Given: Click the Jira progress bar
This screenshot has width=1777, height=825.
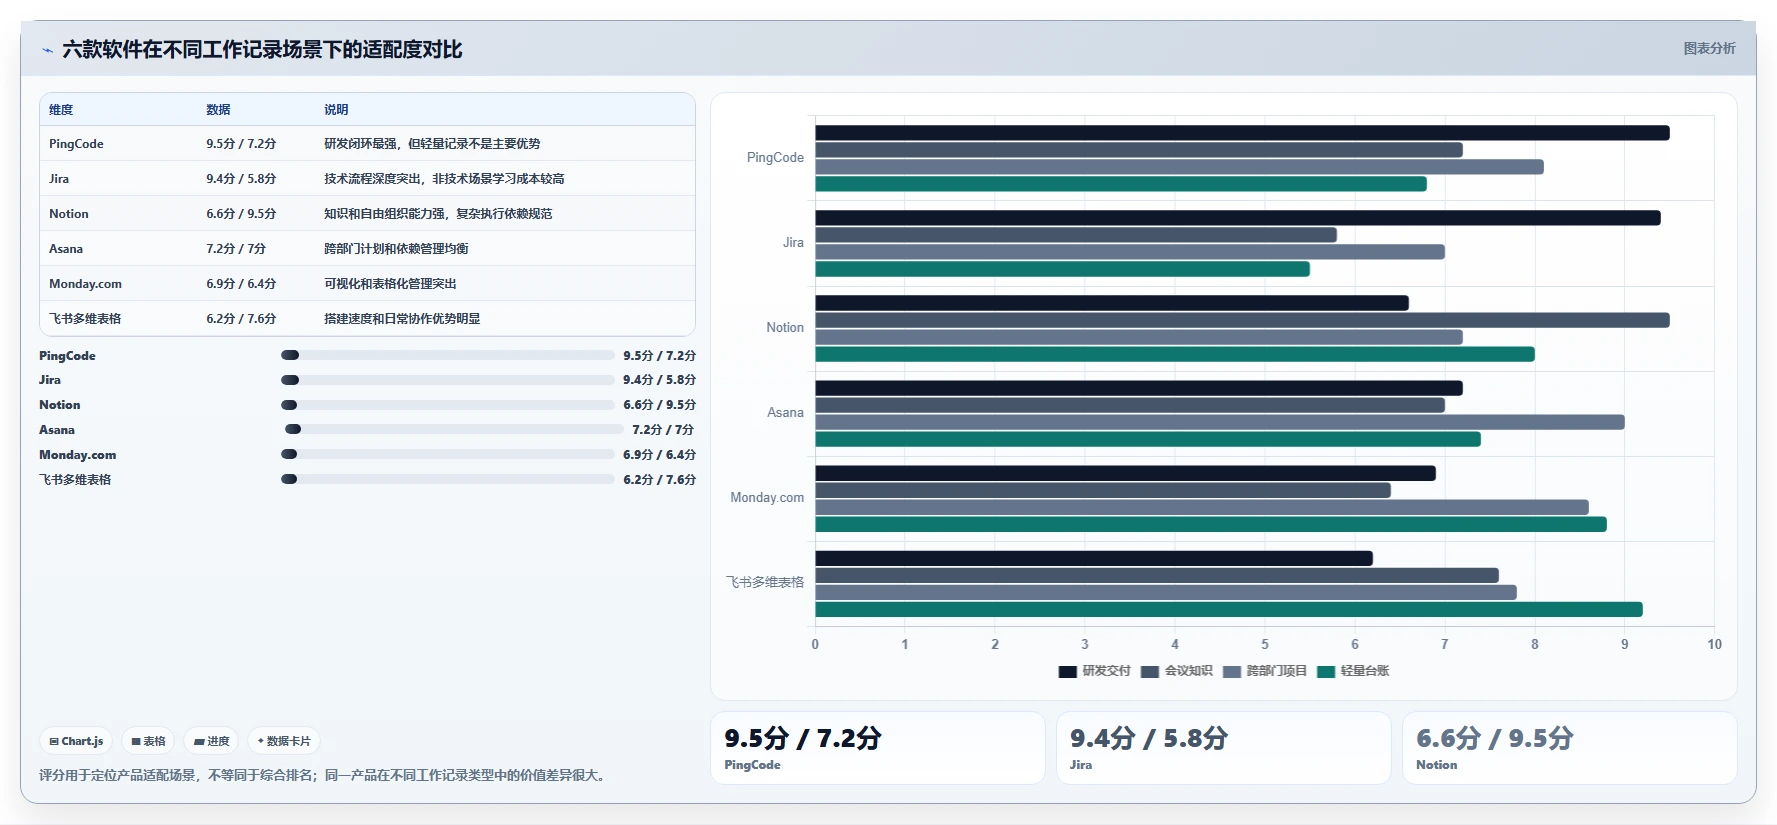Looking at the screenshot, I should click(x=447, y=380).
